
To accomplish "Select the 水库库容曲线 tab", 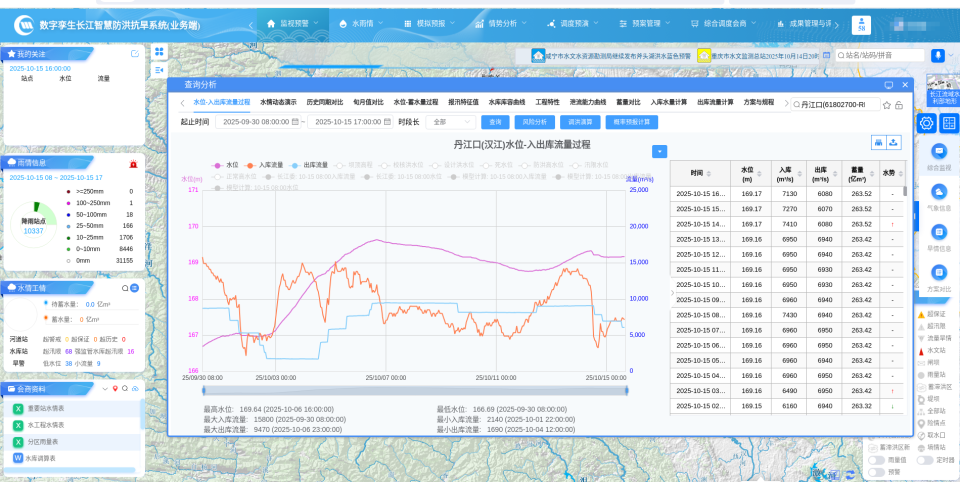I will point(507,102).
